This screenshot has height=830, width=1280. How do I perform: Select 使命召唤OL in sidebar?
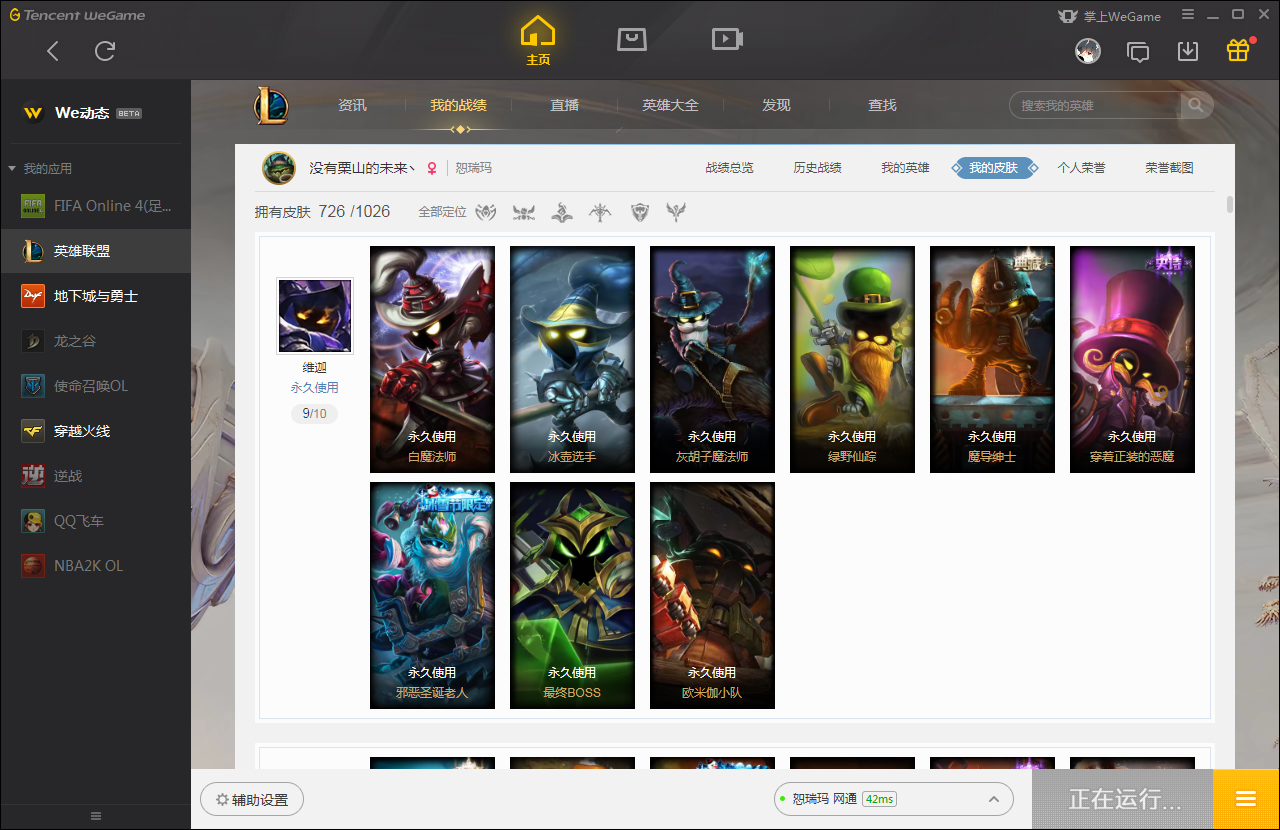point(95,386)
